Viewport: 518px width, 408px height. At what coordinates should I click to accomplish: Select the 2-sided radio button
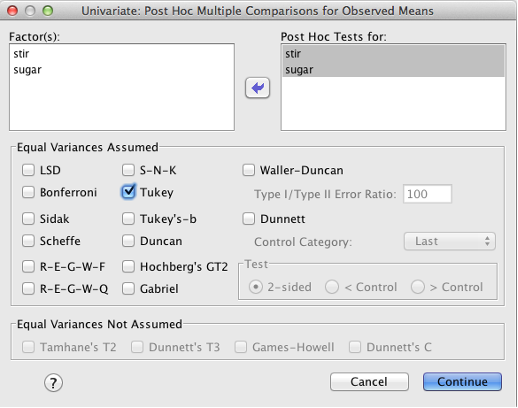[256, 287]
